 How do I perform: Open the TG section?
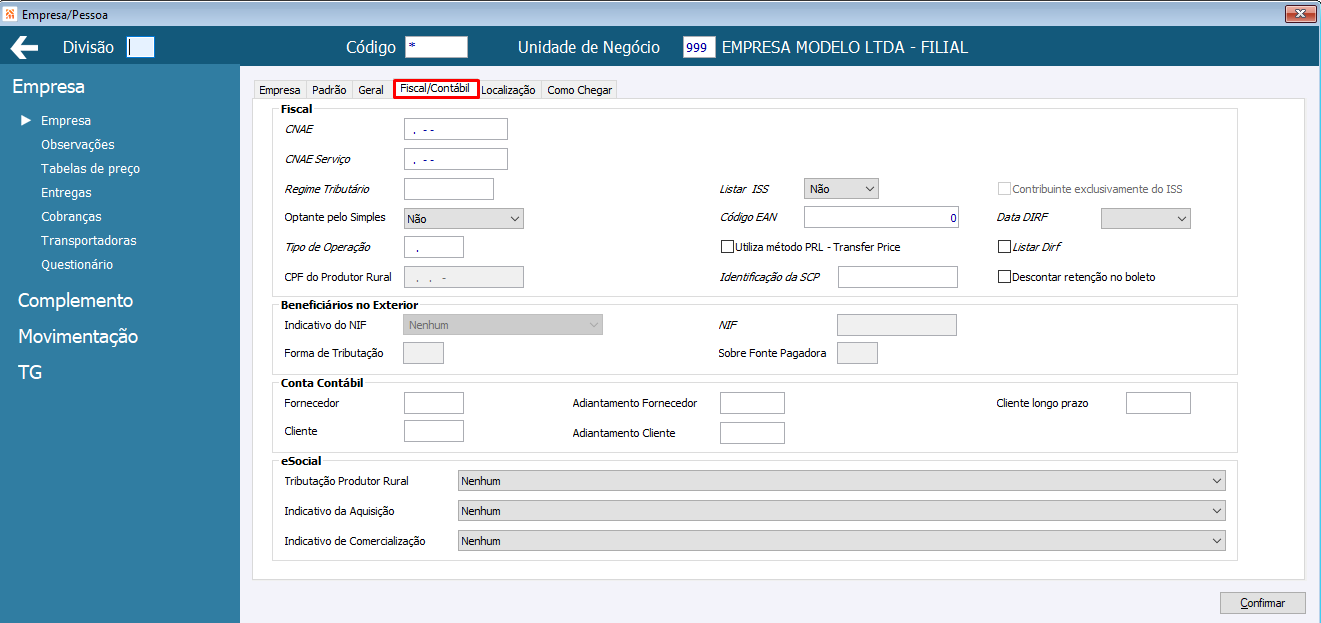coord(30,373)
